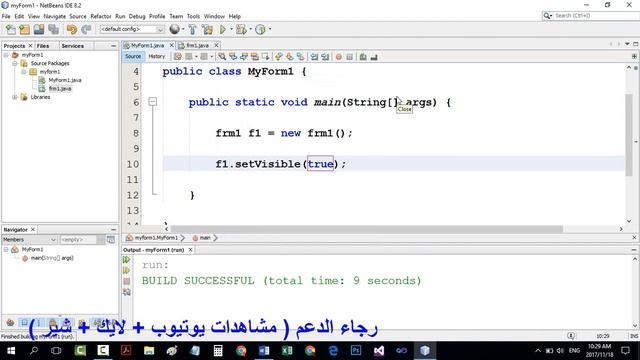The image size is (640, 360).
Task: Toggle Rectangular Selection icon in editor toolbar
Action: (266, 57)
